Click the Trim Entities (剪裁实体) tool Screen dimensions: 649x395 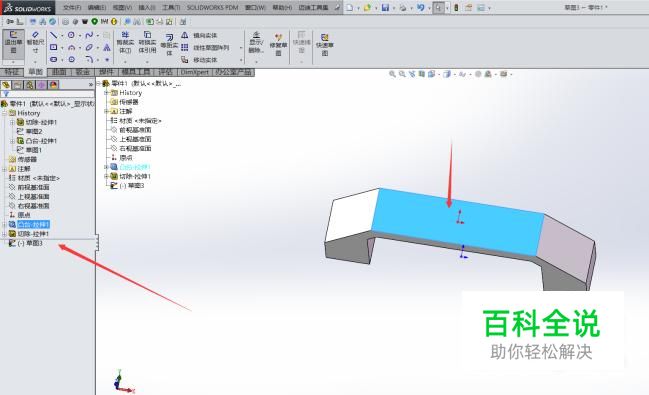click(x=125, y=43)
